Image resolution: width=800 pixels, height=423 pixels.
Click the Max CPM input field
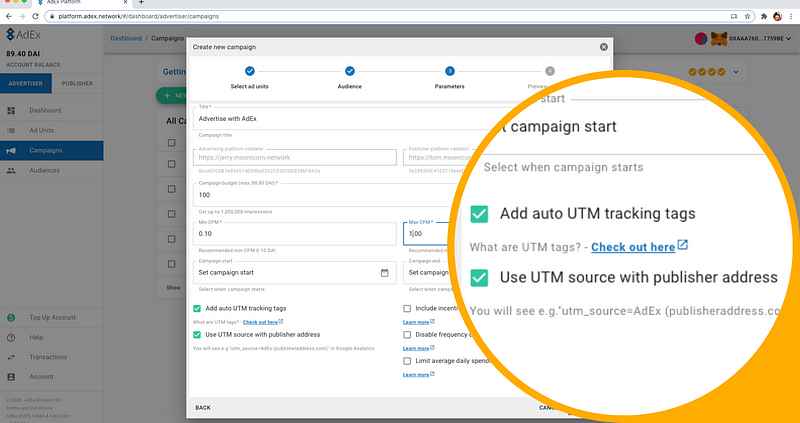tap(429, 234)
